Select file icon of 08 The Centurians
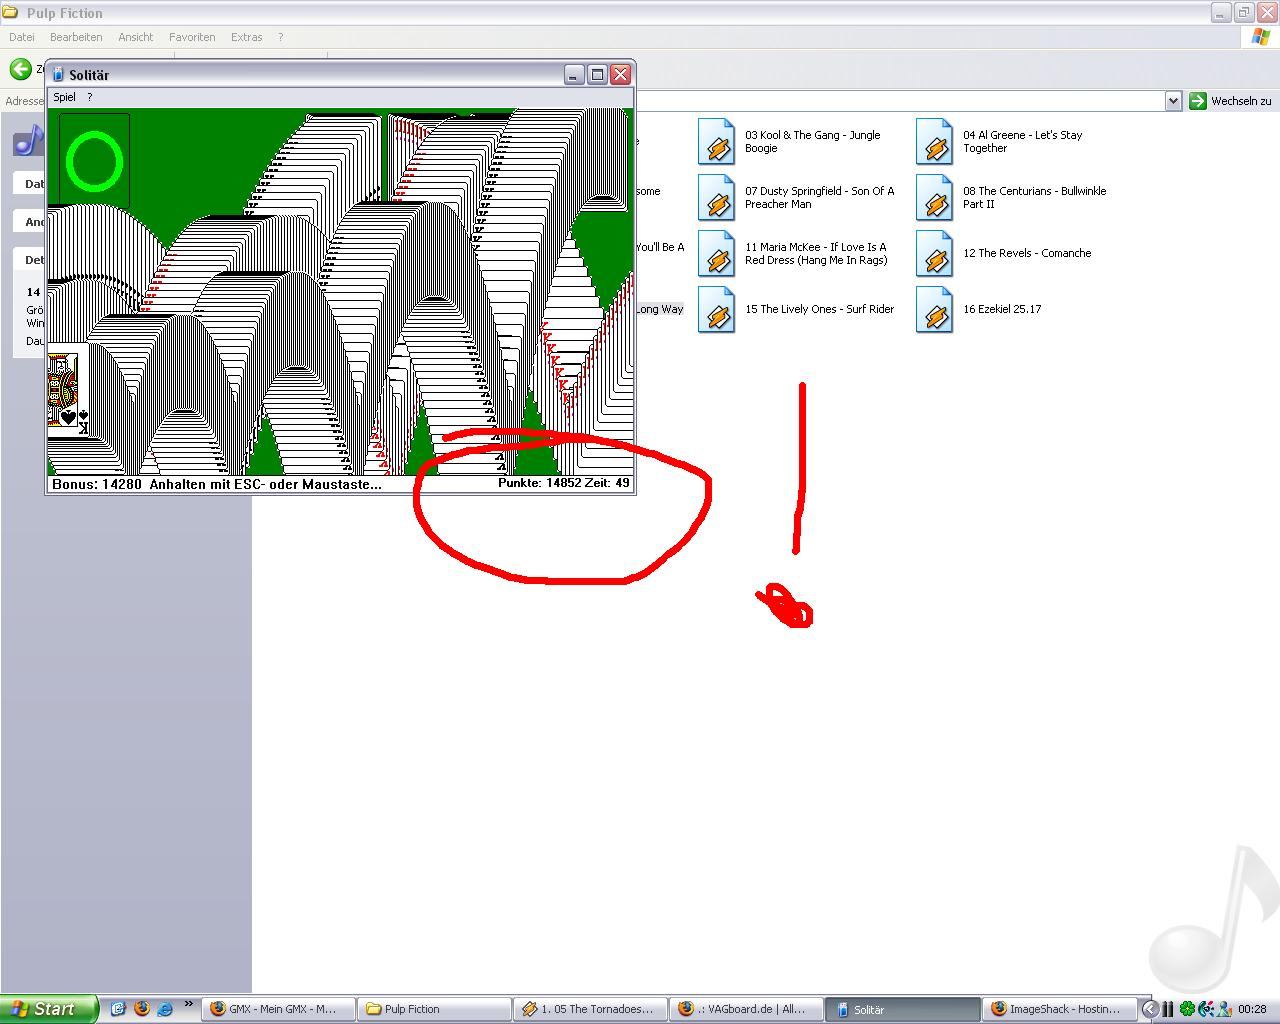Image resolution: width=1280 pixels, height=1024 pixels. tap(934, 198)
